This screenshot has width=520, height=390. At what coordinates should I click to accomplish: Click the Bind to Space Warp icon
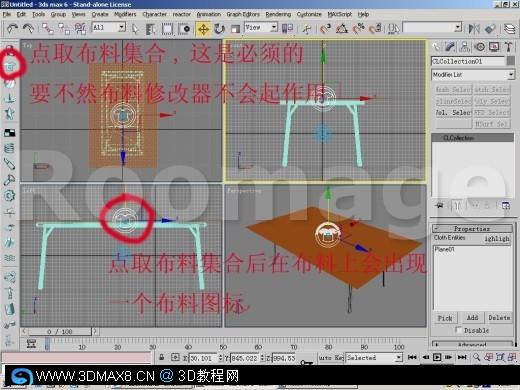80,29
